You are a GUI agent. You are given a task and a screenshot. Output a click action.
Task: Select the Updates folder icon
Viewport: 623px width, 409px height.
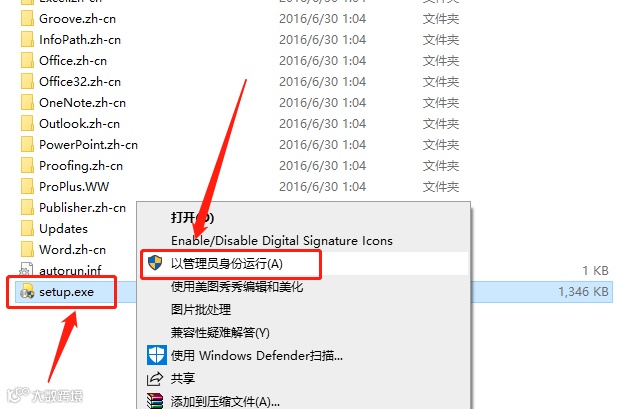(27, 229)
